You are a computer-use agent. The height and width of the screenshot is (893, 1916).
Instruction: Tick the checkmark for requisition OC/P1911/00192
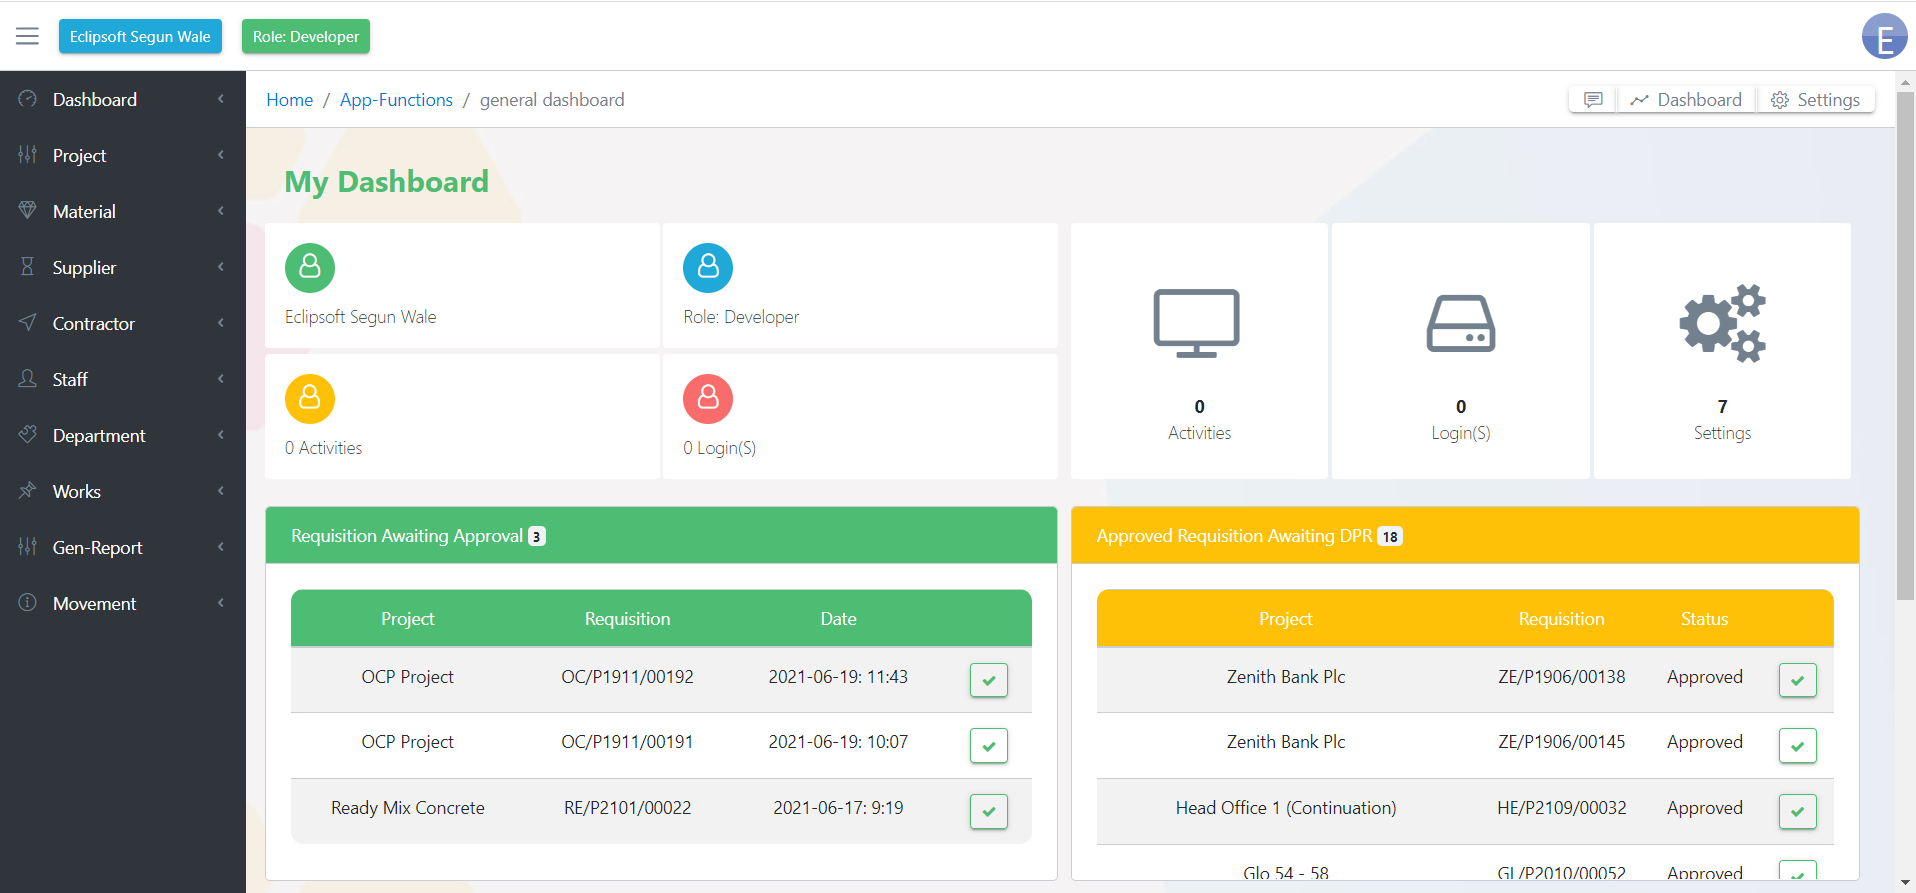coord(988,680)
